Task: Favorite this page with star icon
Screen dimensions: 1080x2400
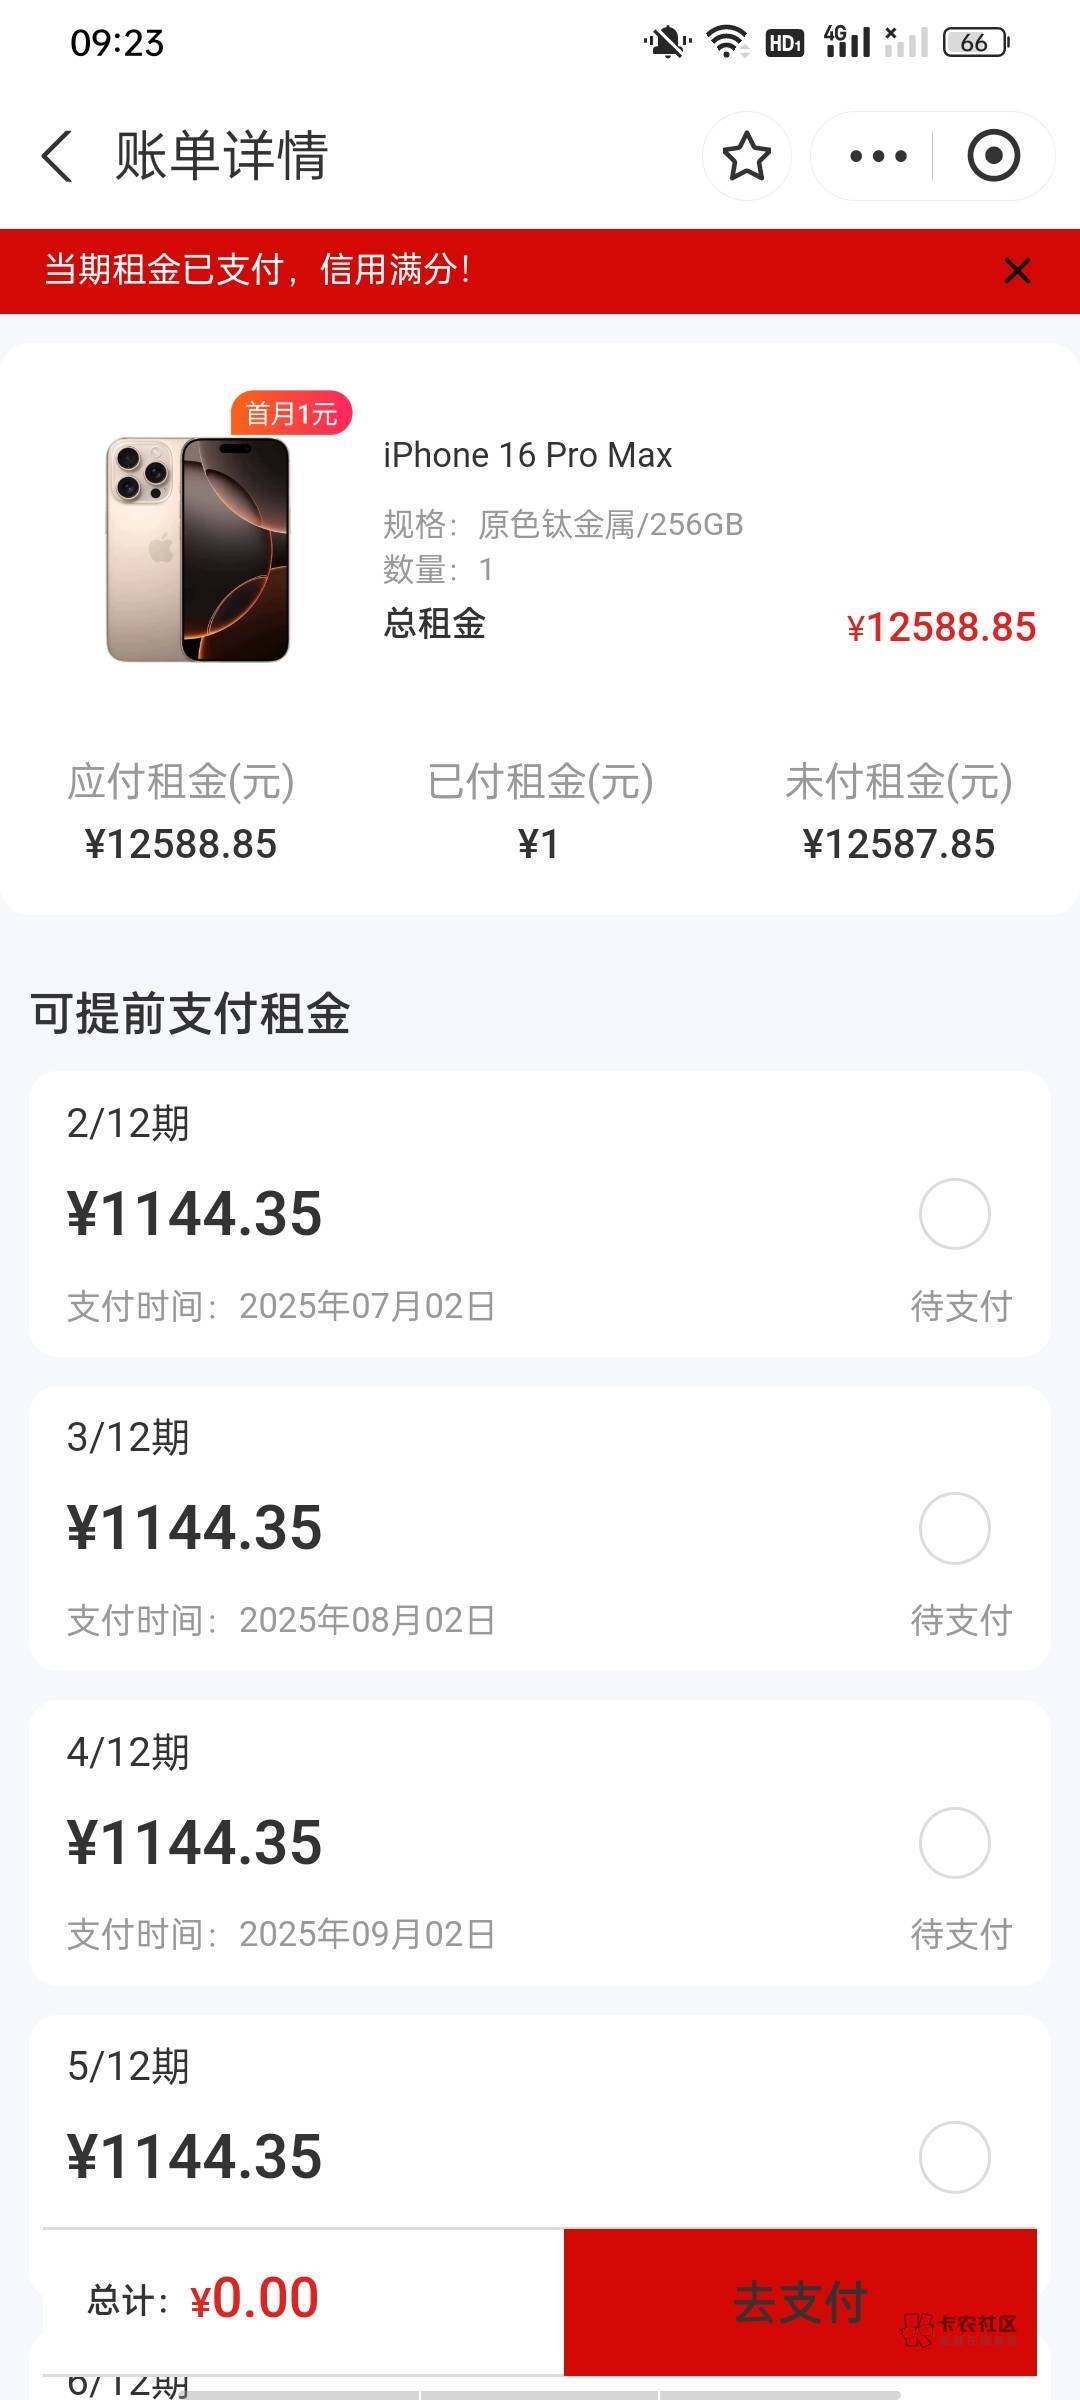Action: (746, 157)
